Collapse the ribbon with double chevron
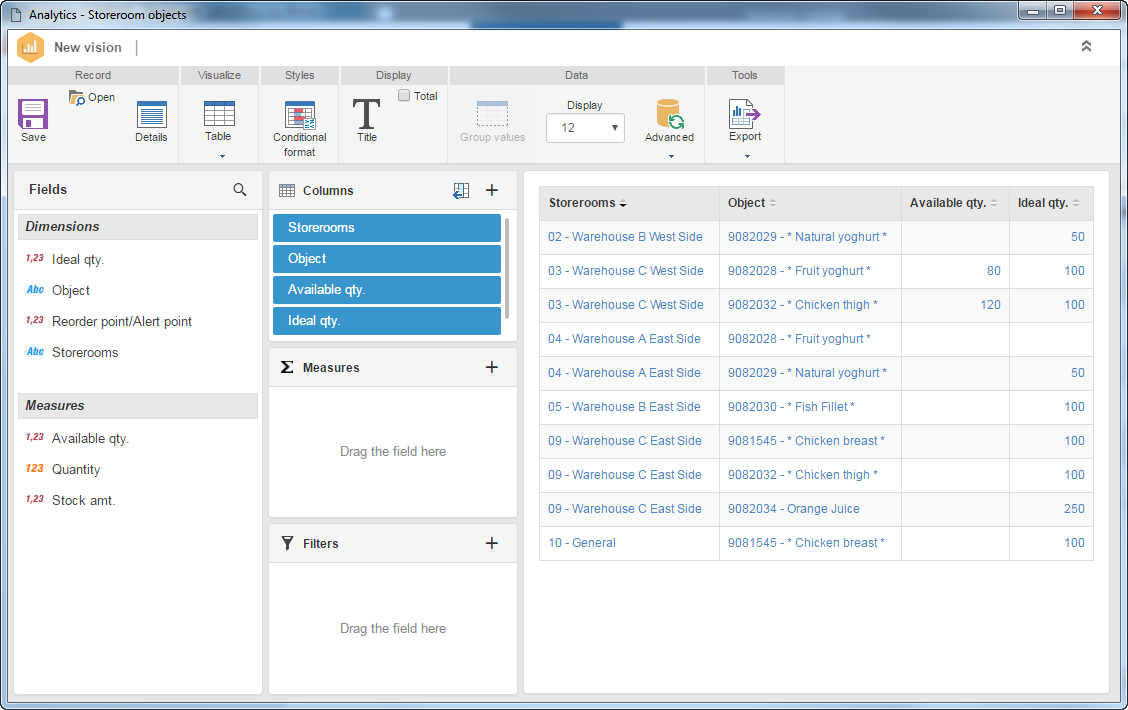Viewport: 1128px width, 710px height. pos(1086,46)
